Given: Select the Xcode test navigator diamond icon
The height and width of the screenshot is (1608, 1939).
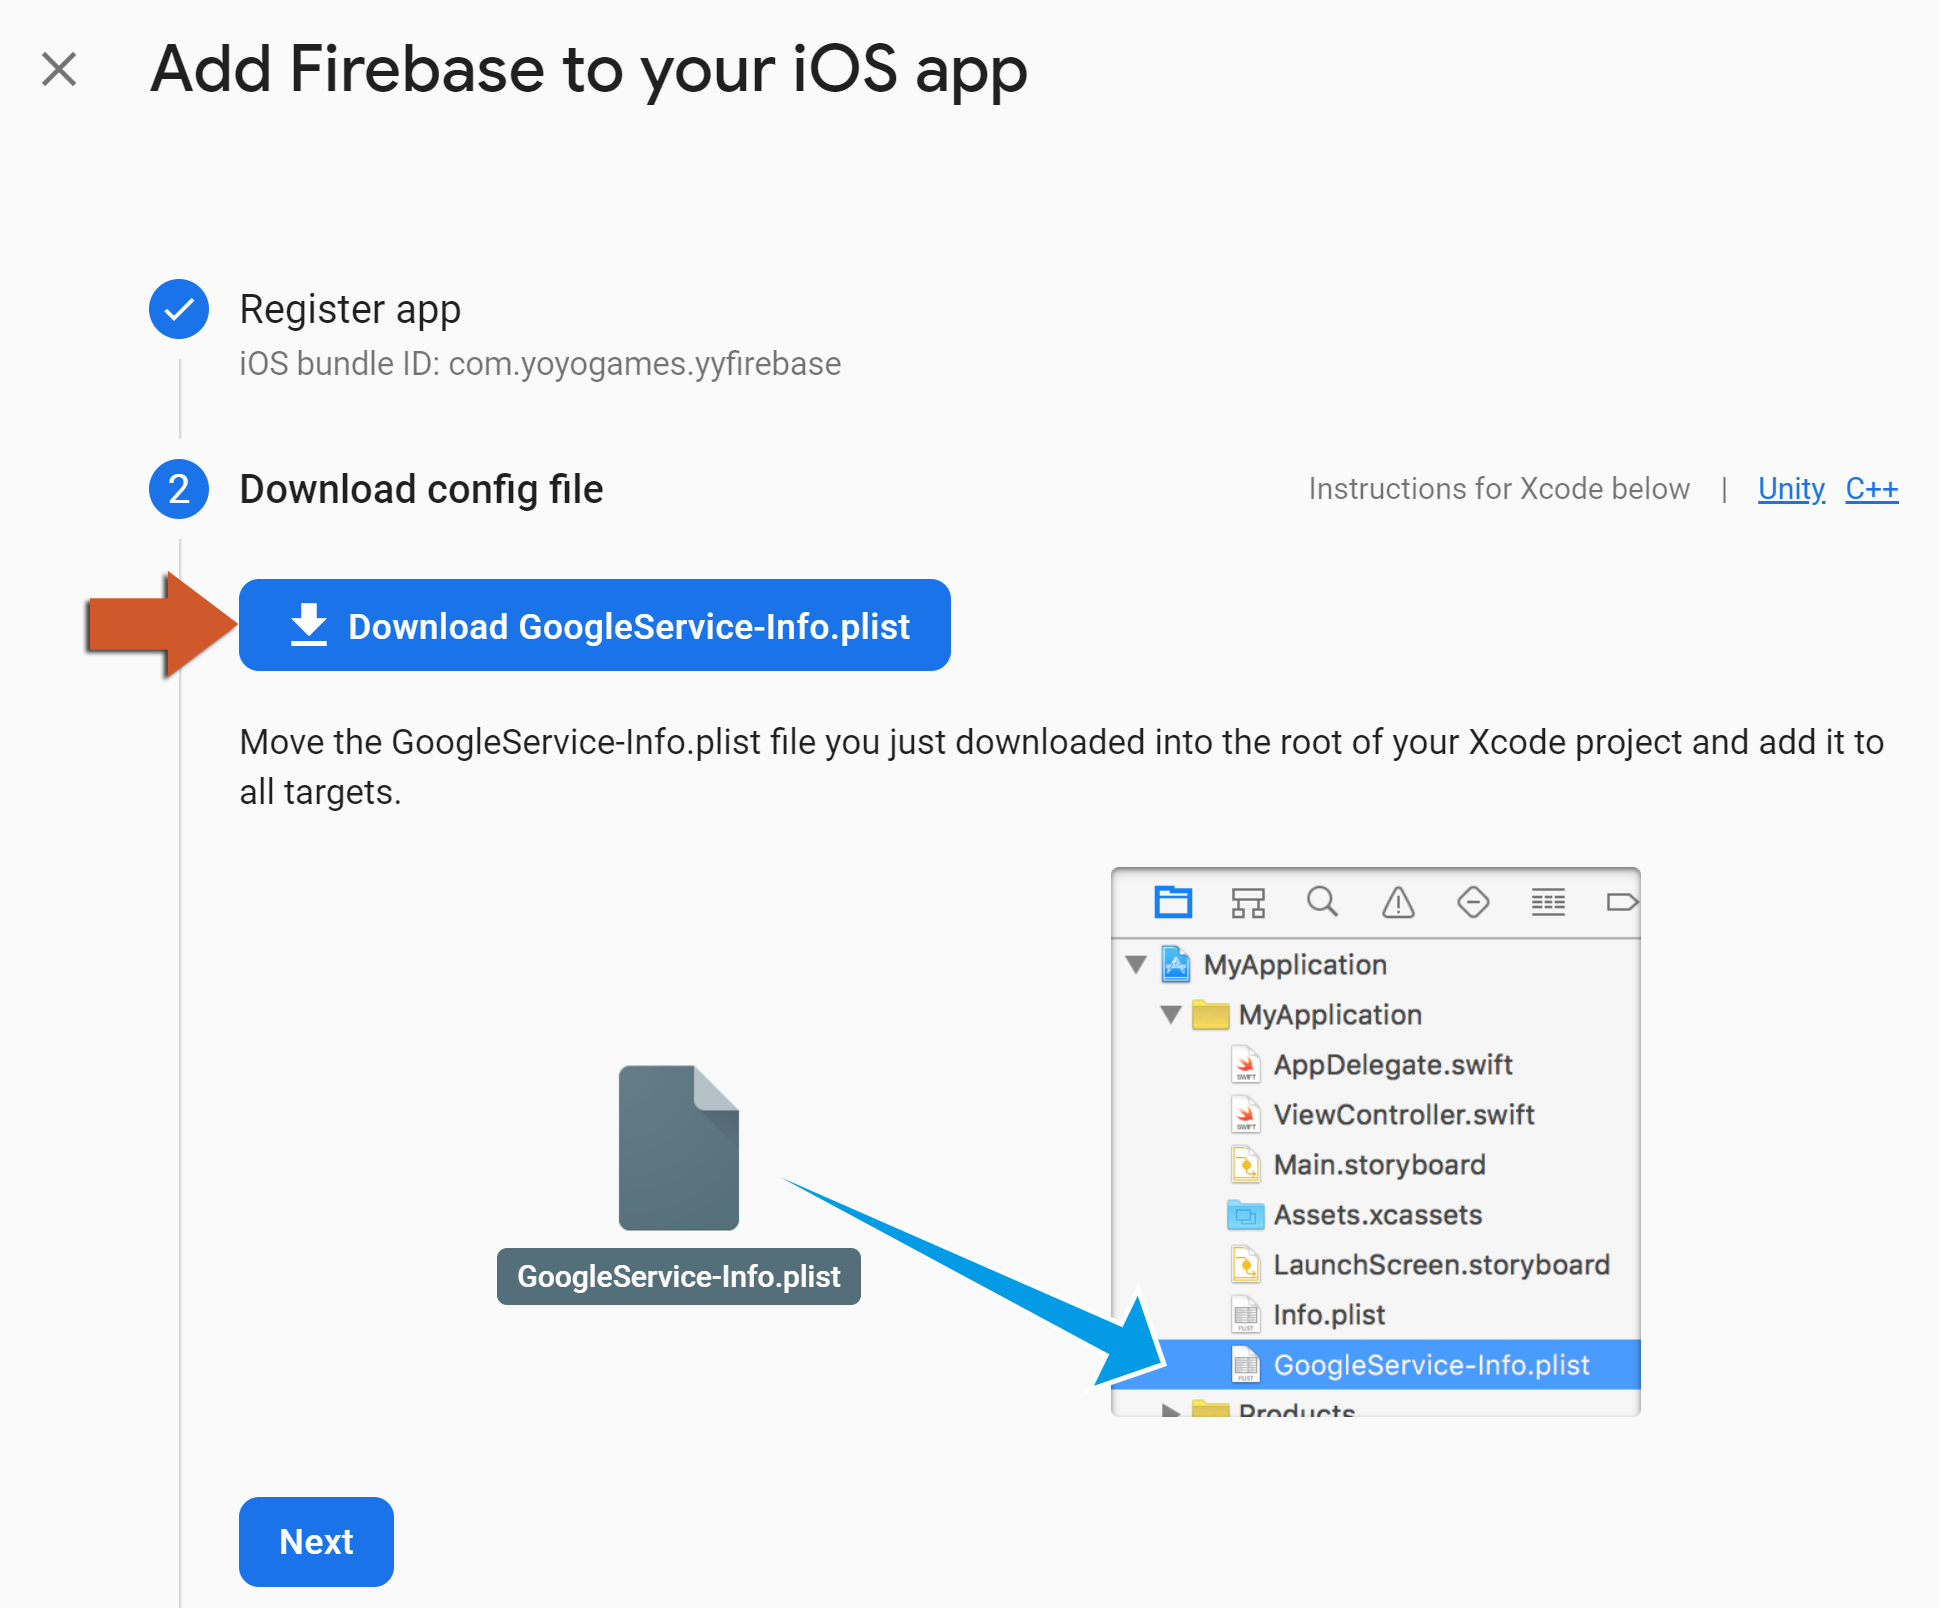Looking at the screenshot, I should click(x=1473, y=902).
